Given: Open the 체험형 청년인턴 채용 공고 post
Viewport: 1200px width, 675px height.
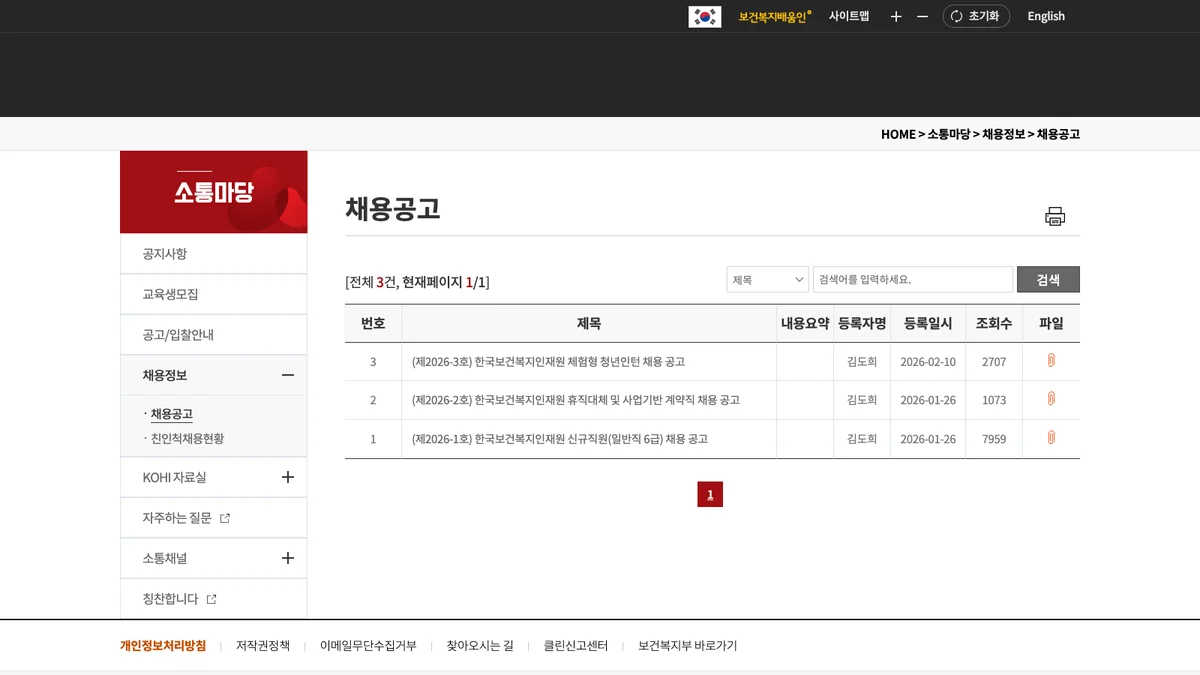Looking at the screenshot, I should click(548, 361).
